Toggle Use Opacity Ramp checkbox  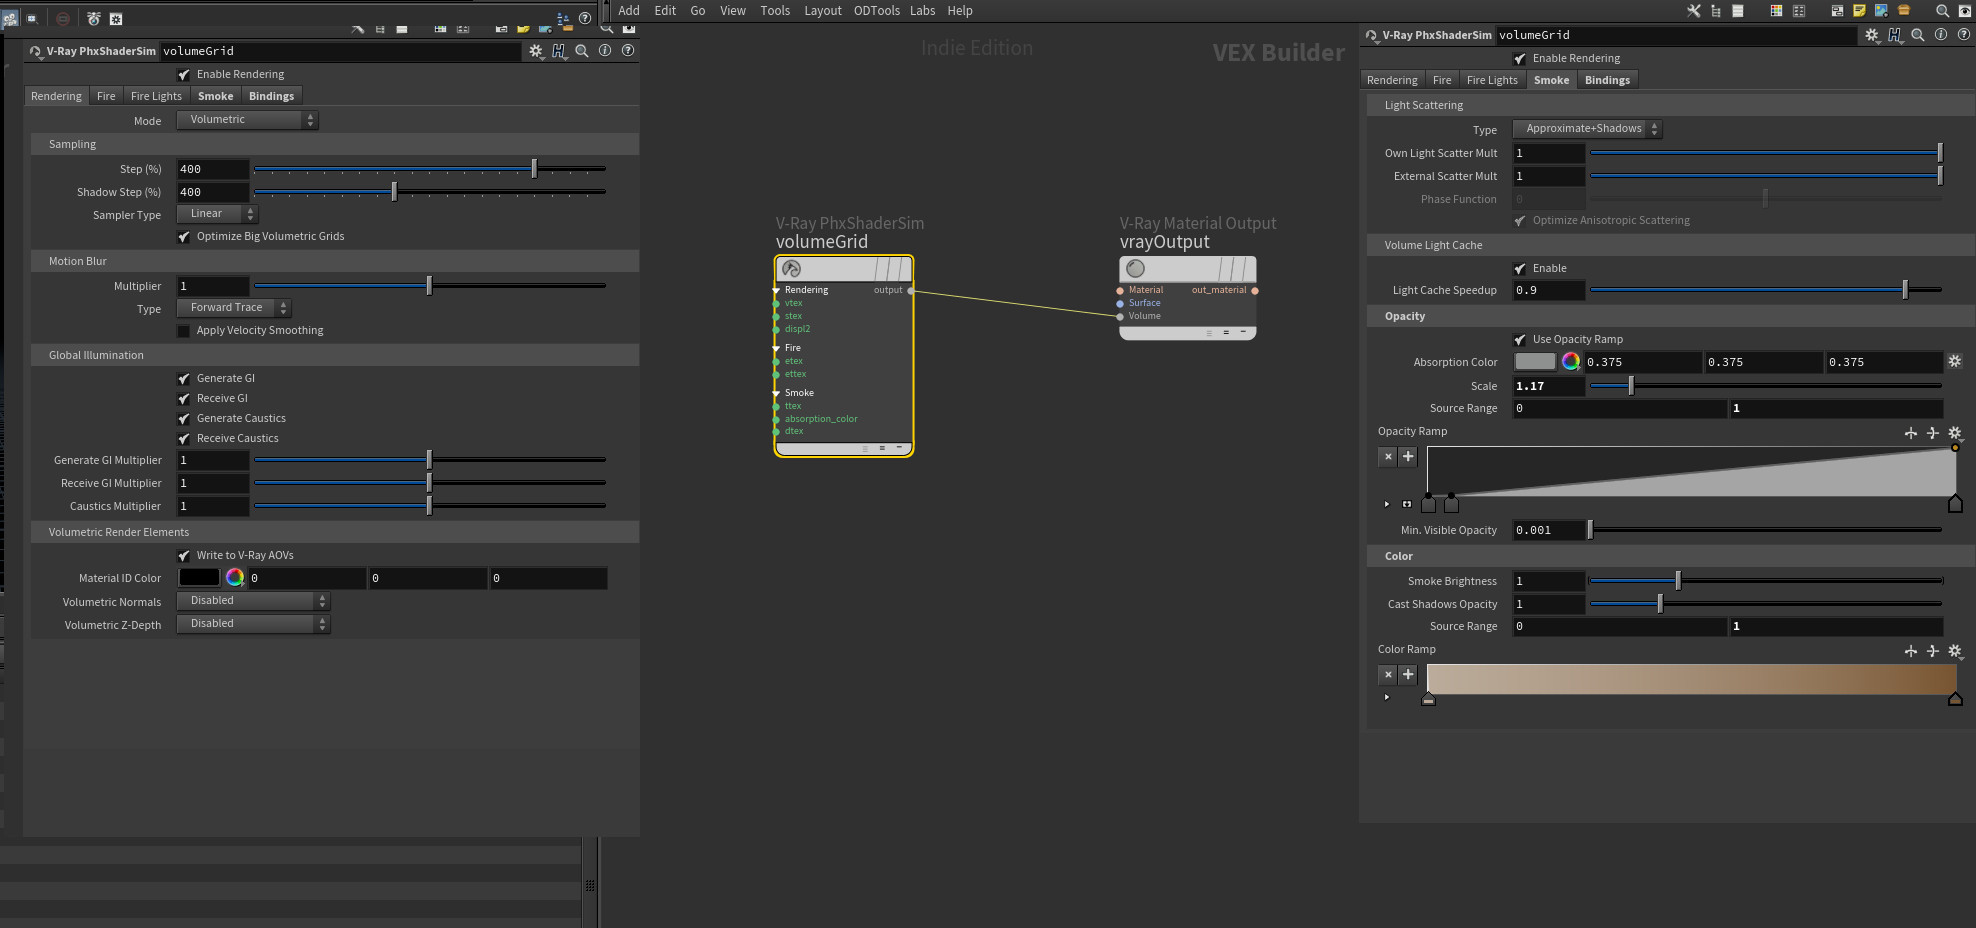1520,340
